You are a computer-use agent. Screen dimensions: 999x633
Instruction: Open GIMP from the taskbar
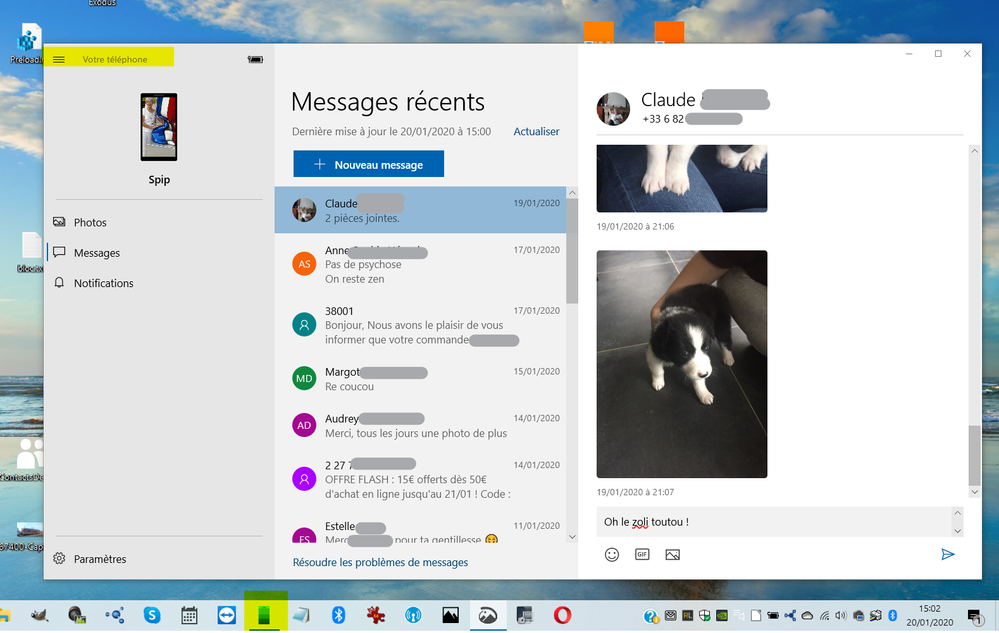pyautogui.click(x=40, y=615)
